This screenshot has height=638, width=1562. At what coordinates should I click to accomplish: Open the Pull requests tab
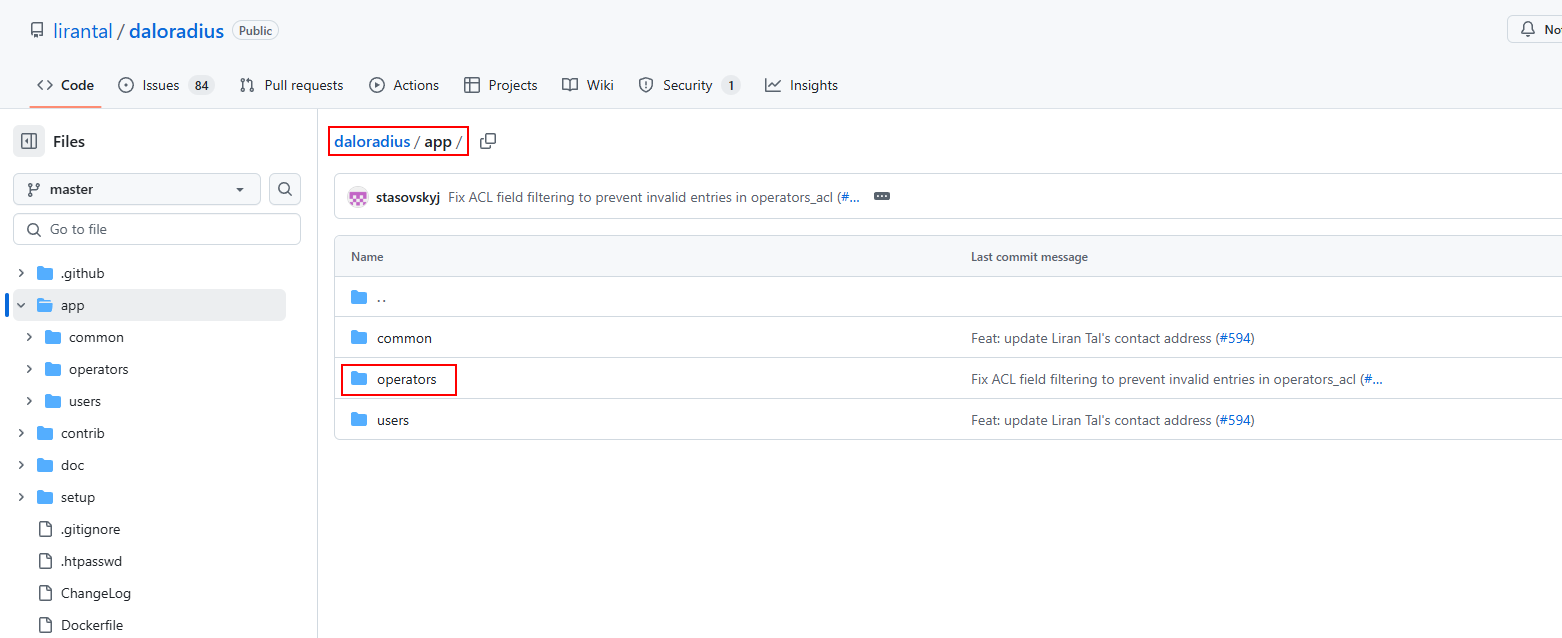[x=291, y=85]
